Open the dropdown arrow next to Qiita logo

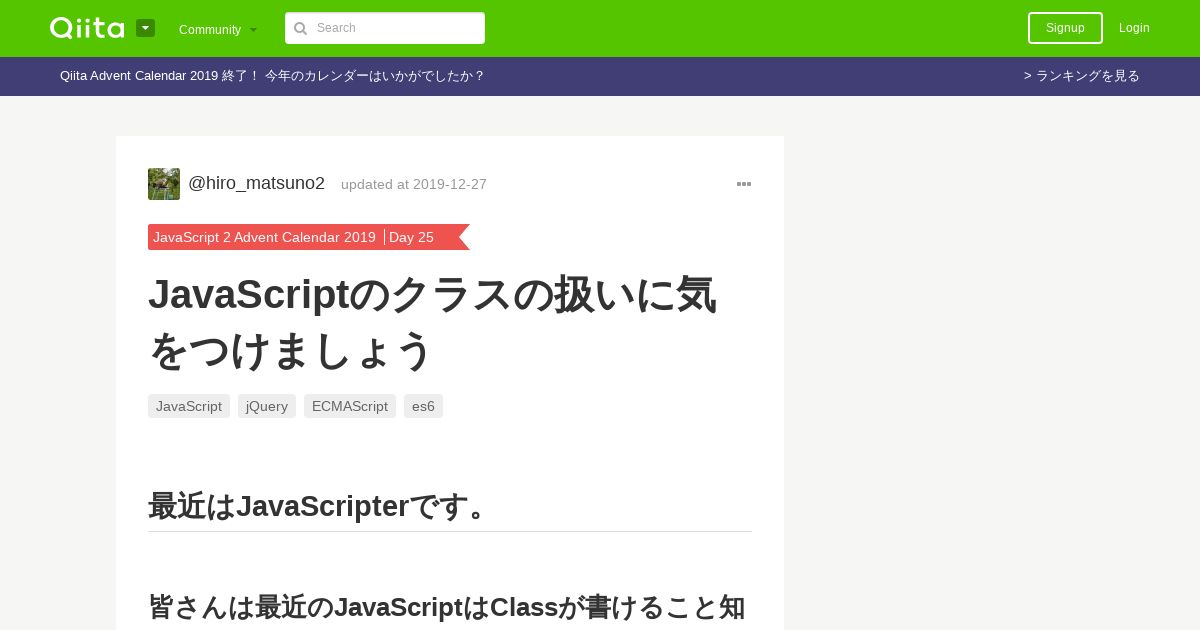click(145, 28)
